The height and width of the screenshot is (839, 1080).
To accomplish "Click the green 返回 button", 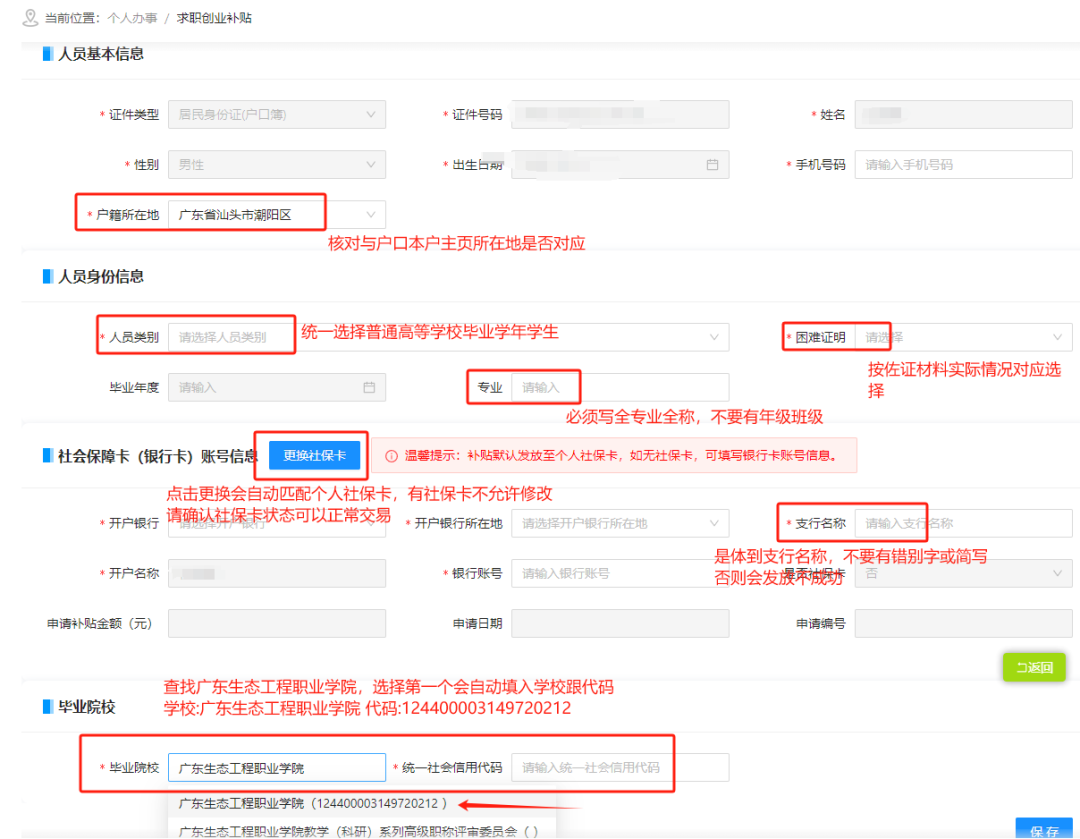I will point(1034,667).
